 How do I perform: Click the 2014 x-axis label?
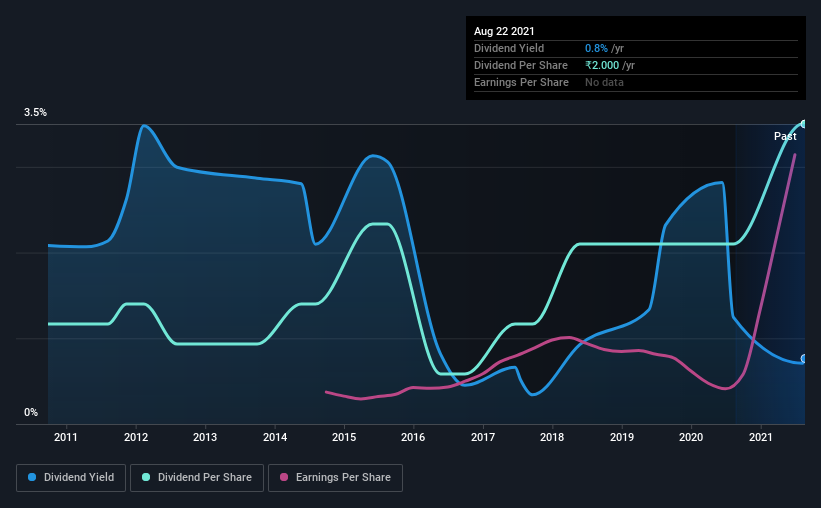point(275,437)
